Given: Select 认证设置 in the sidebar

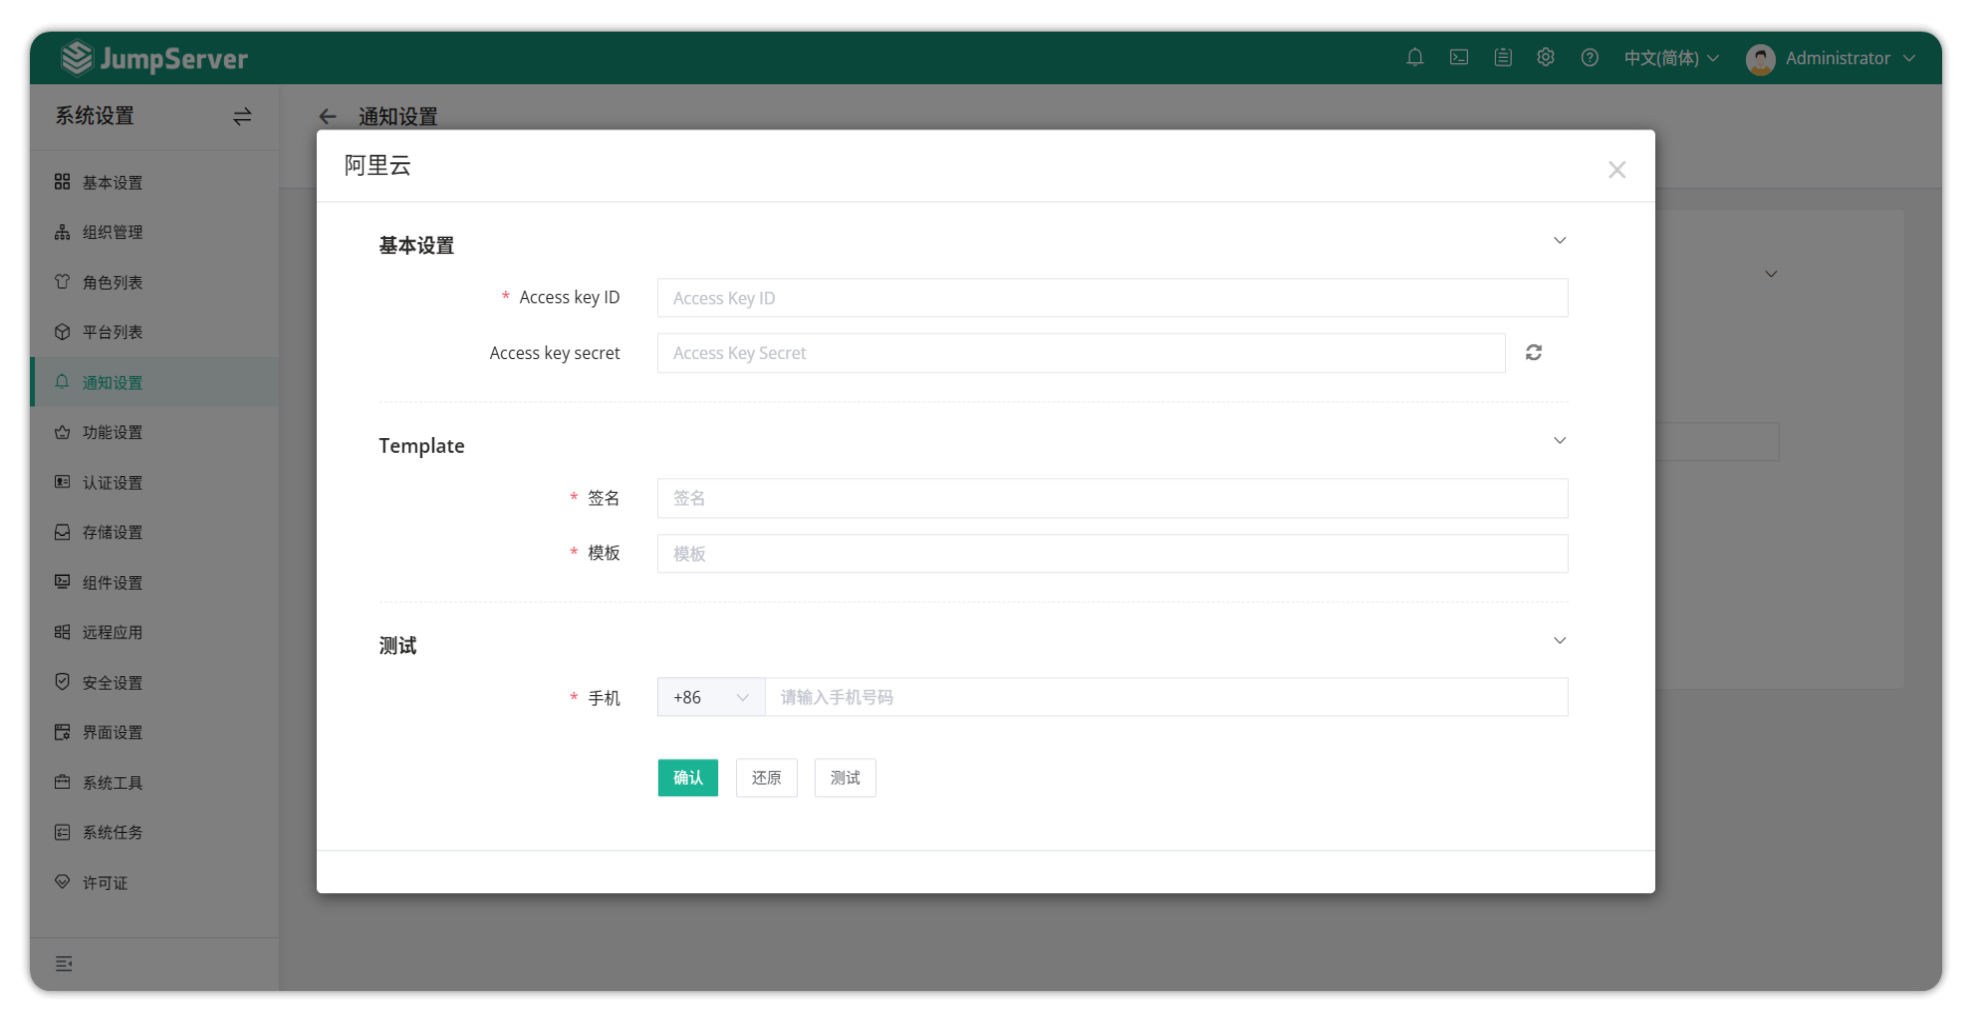Looking at the screenshot, I should 112,483.
